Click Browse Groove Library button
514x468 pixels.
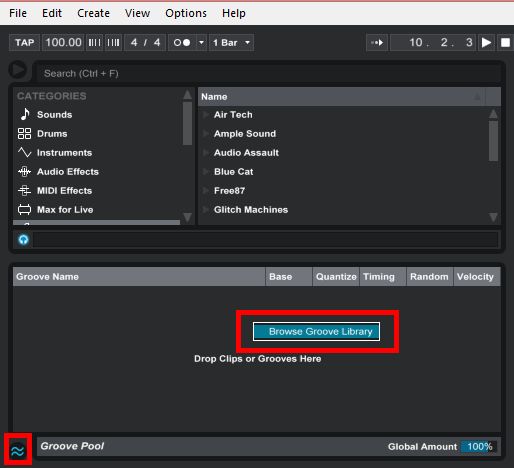pyautogui.click(x=316, y=331)
